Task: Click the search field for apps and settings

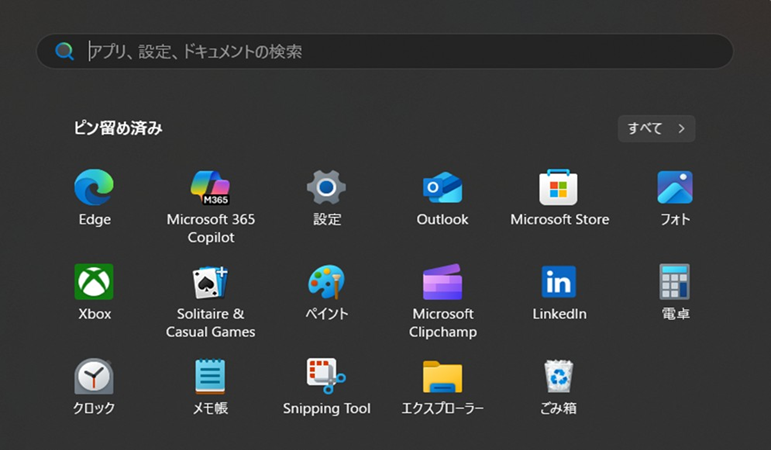Action: point(400,51)
